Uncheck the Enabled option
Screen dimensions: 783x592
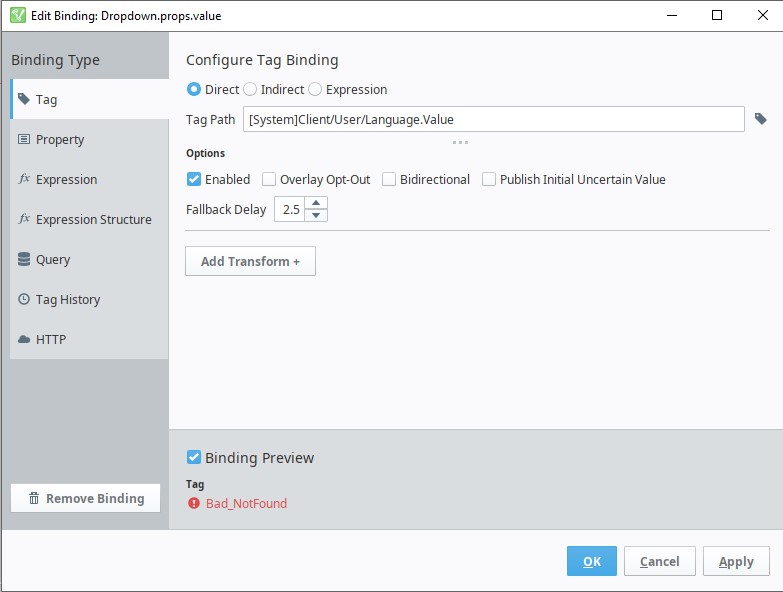(x=194, y=180)
